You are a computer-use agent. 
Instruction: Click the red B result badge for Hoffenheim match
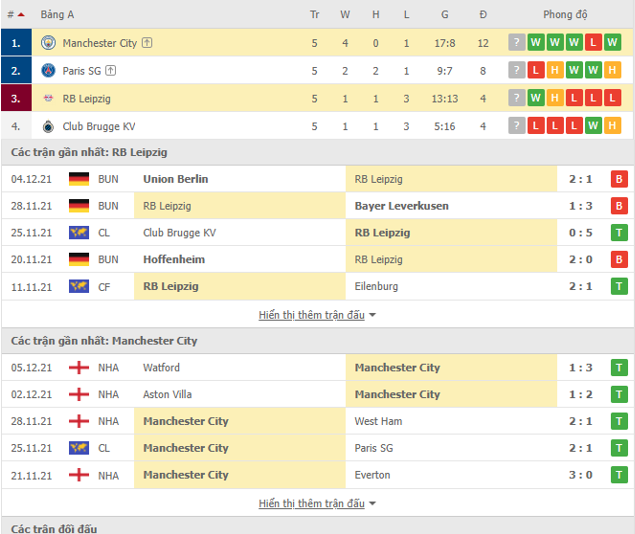pos(619,260)
